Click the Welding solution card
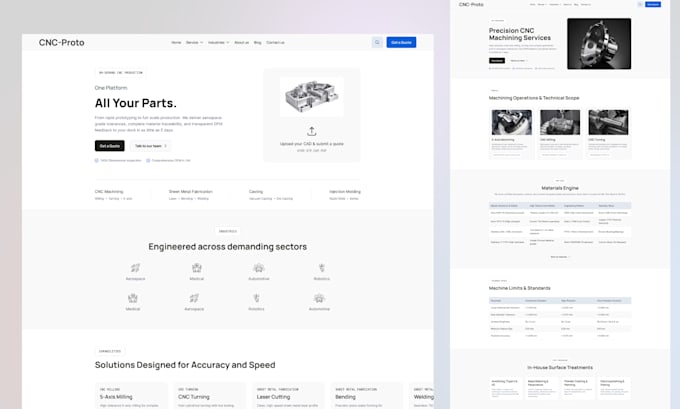 coord(421,396)
